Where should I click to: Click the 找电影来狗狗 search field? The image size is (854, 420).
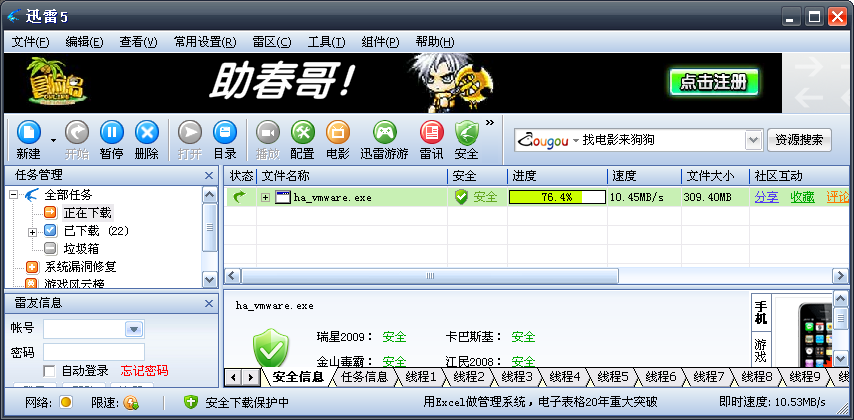[x=662, y=141]
